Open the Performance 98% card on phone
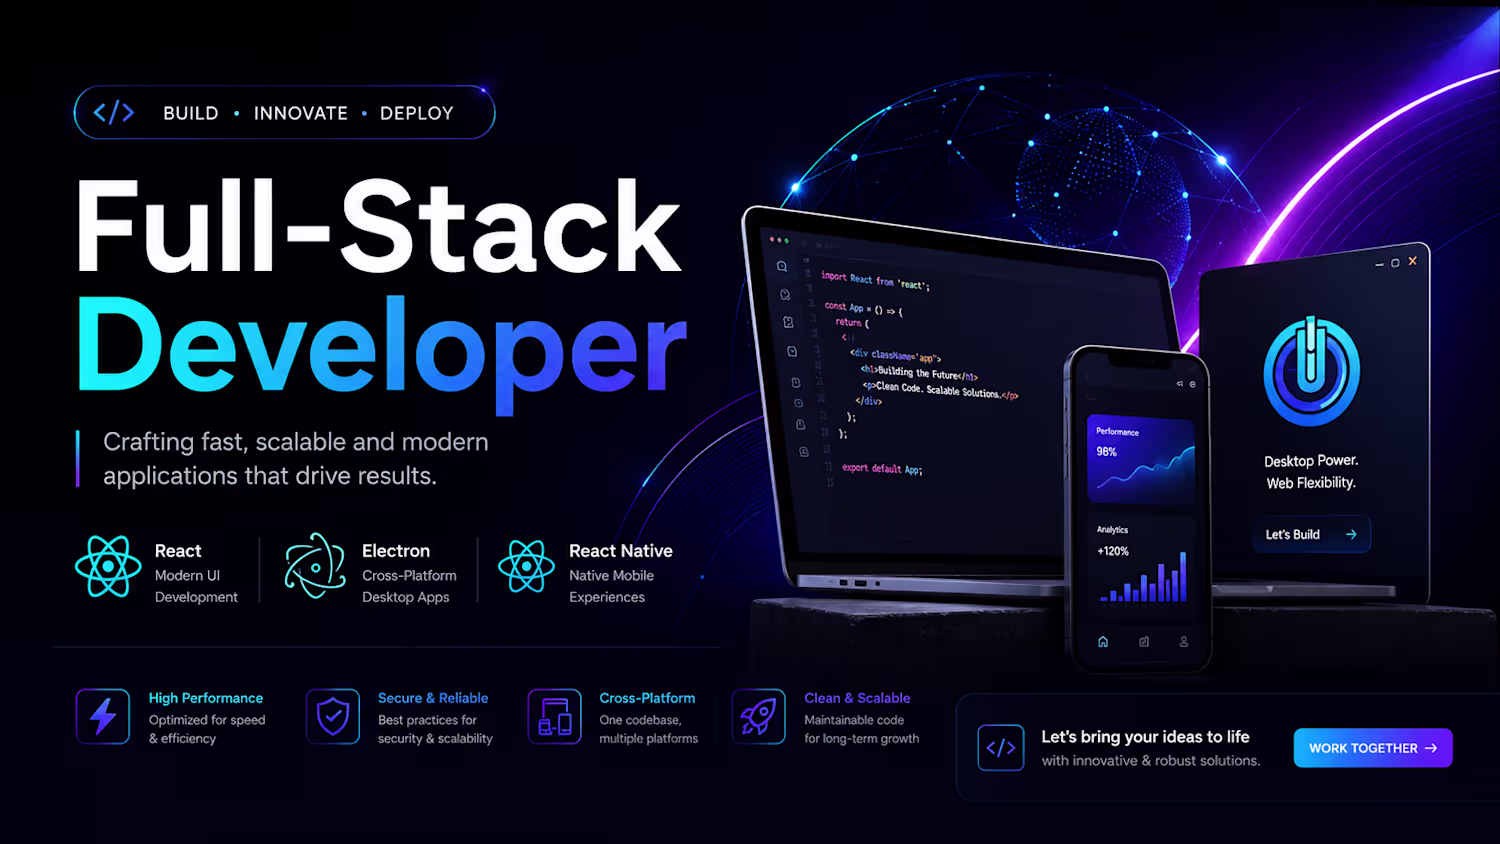1500x844 pixels. pos(1141,460)
